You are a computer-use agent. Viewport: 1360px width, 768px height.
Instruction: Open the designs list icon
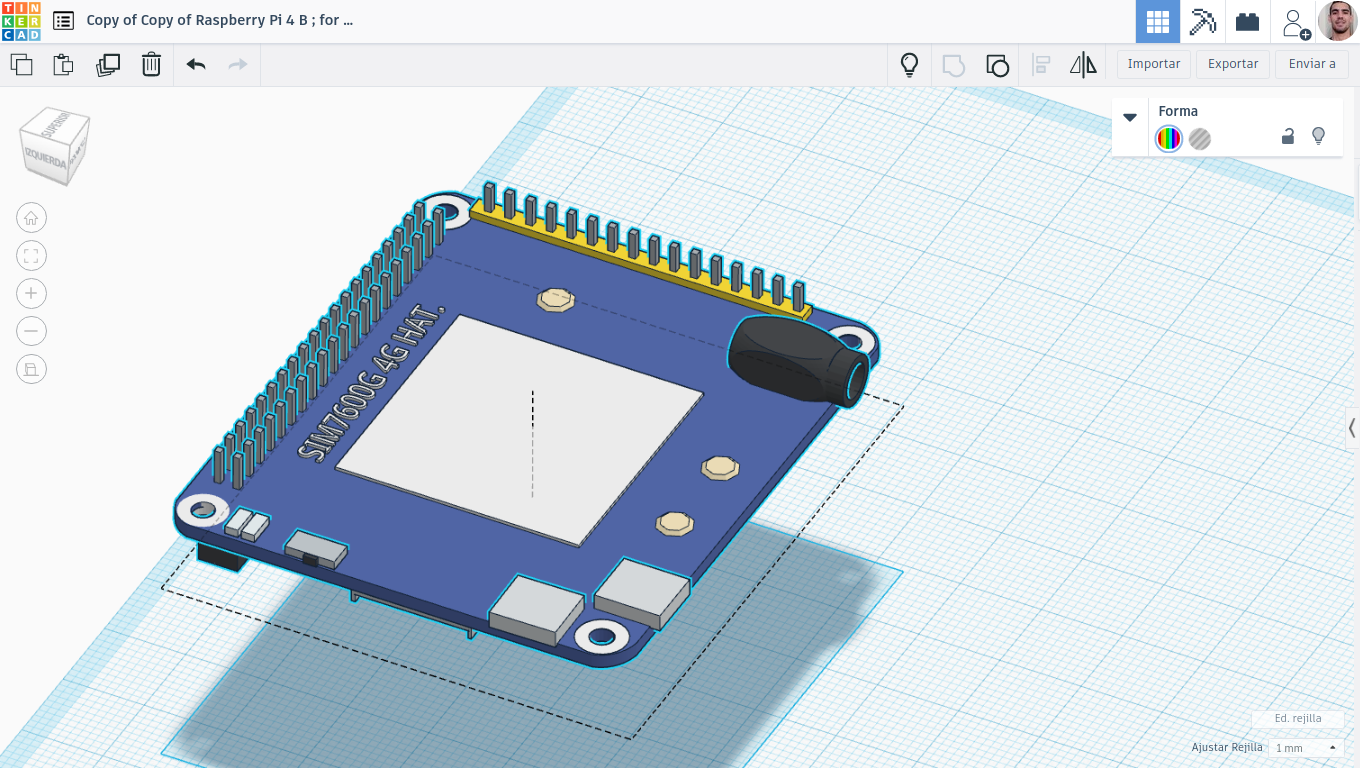[63, 21]
